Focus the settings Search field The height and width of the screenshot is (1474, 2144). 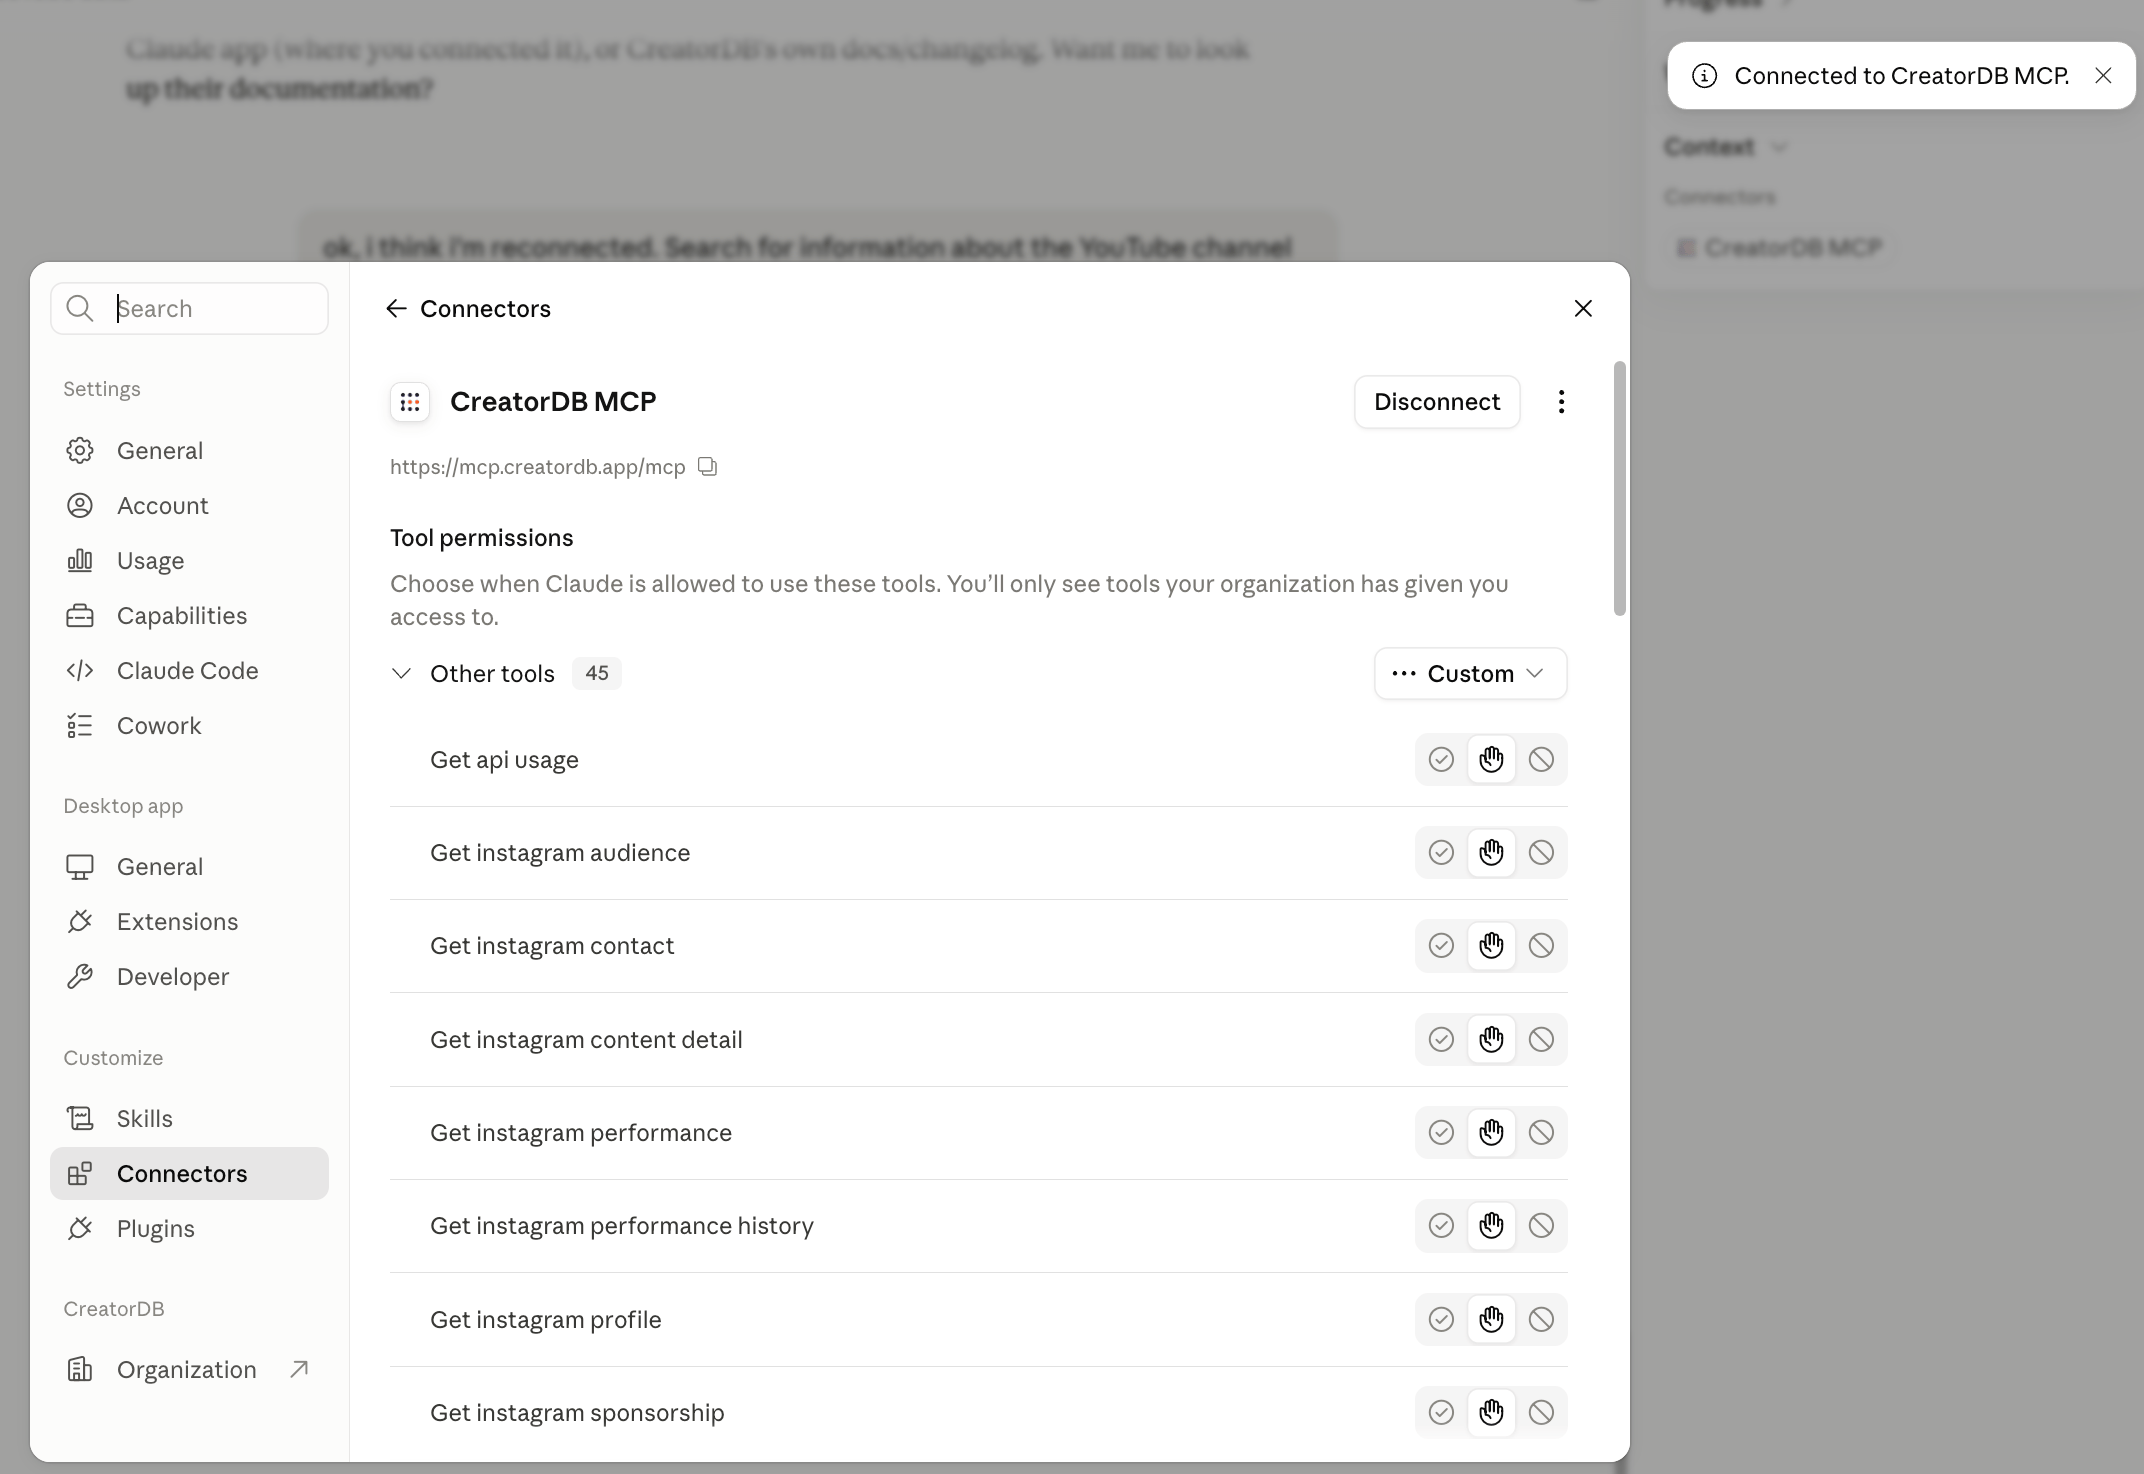point(189,309)
